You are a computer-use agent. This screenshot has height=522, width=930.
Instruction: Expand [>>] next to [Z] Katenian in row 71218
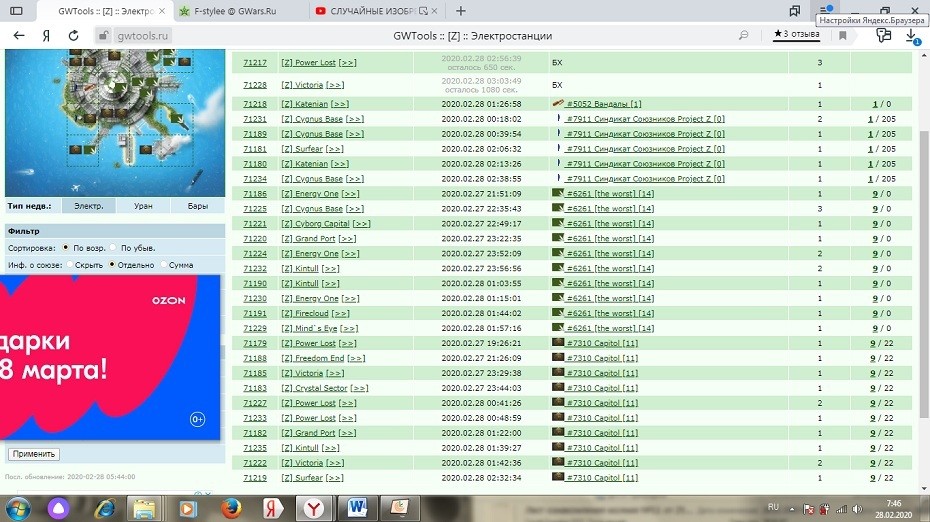coord(340,104)
